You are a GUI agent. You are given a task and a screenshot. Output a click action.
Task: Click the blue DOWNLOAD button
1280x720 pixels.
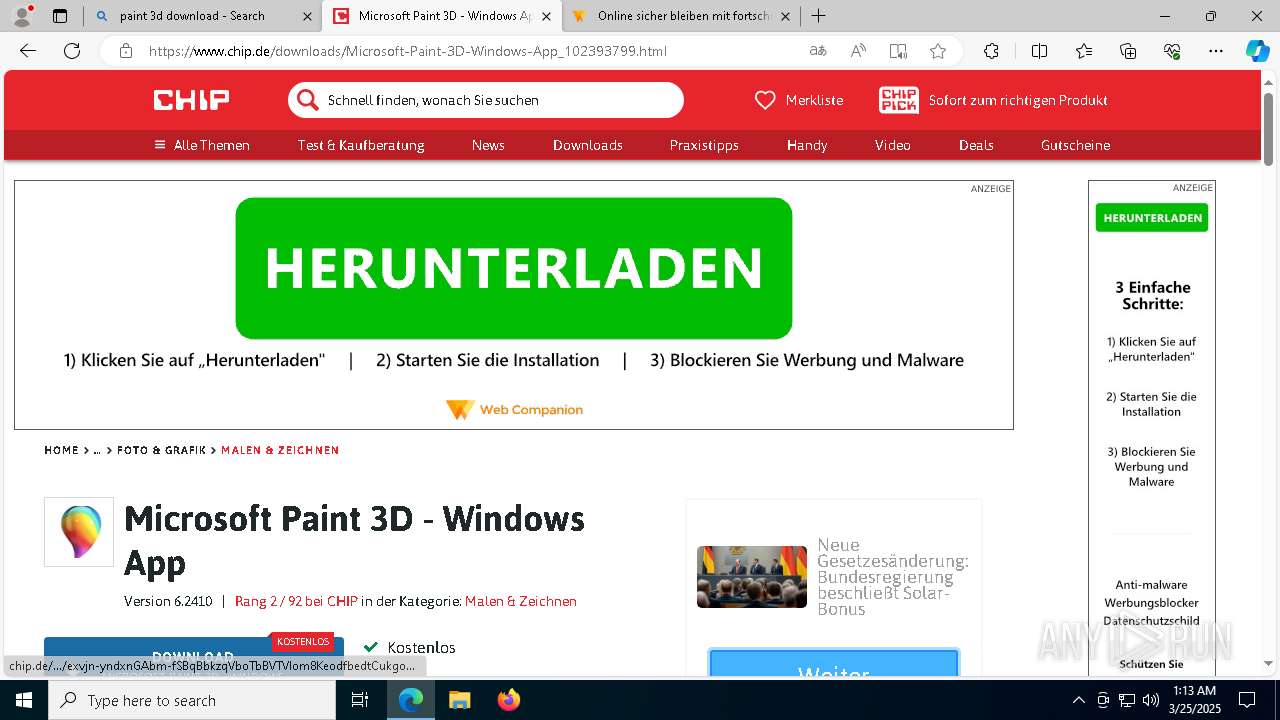pyautogui.click(x=194, y=655)
